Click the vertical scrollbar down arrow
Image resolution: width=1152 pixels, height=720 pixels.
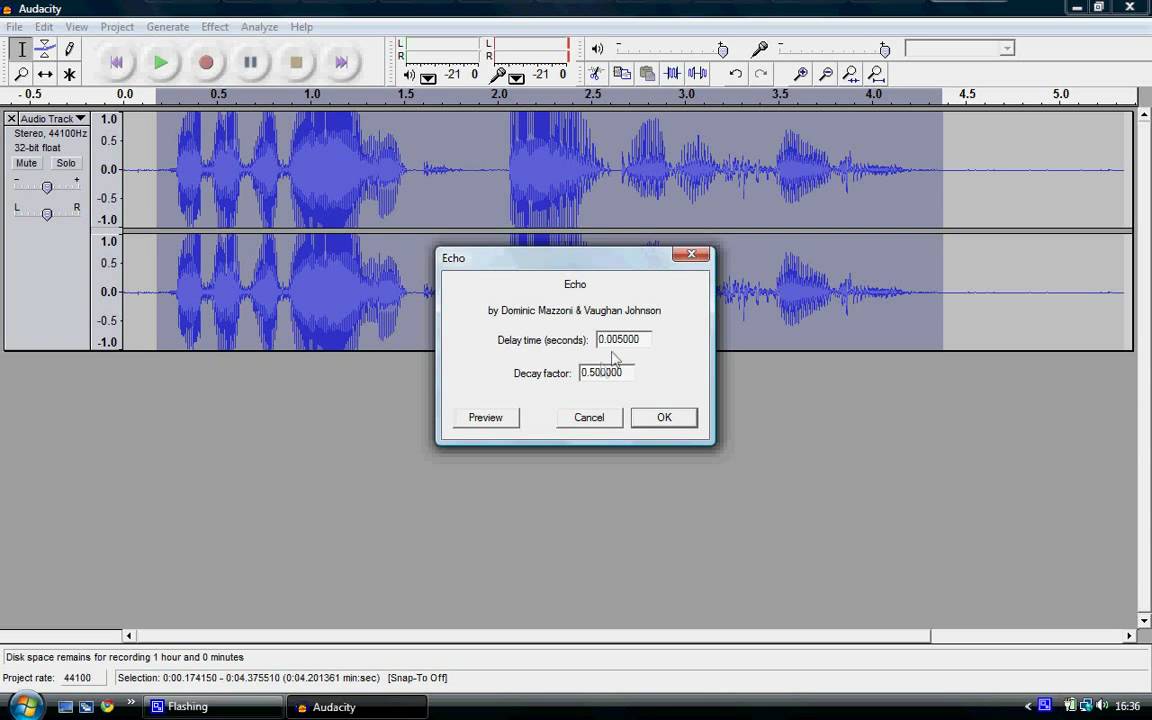[x=1144, y=621]
